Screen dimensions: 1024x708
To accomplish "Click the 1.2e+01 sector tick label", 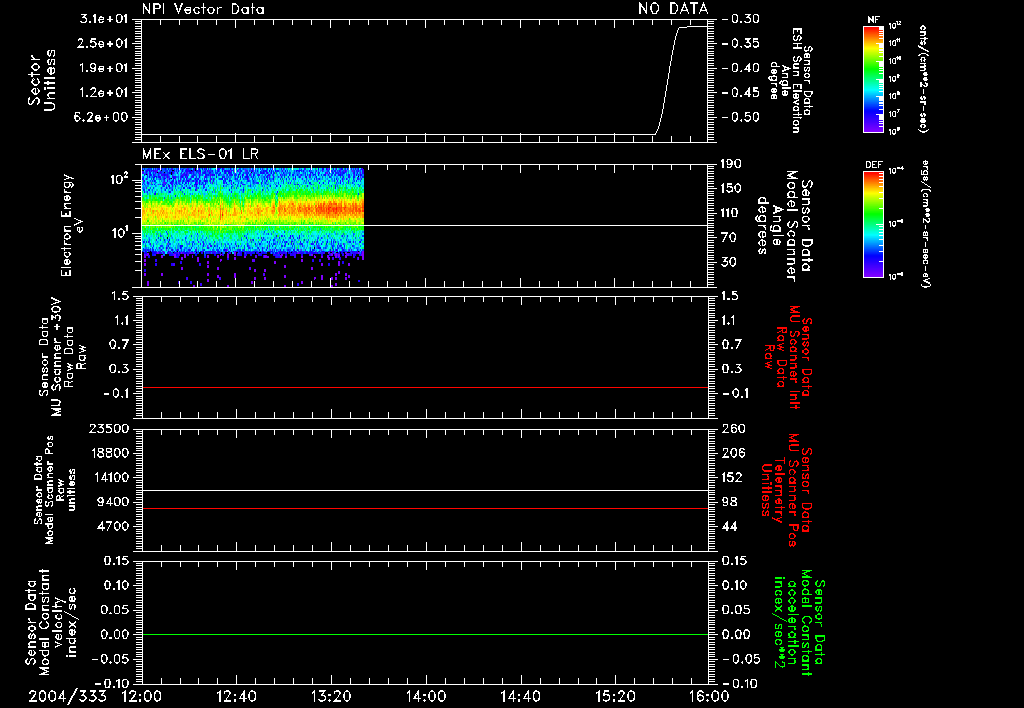I will click(104, 92).
